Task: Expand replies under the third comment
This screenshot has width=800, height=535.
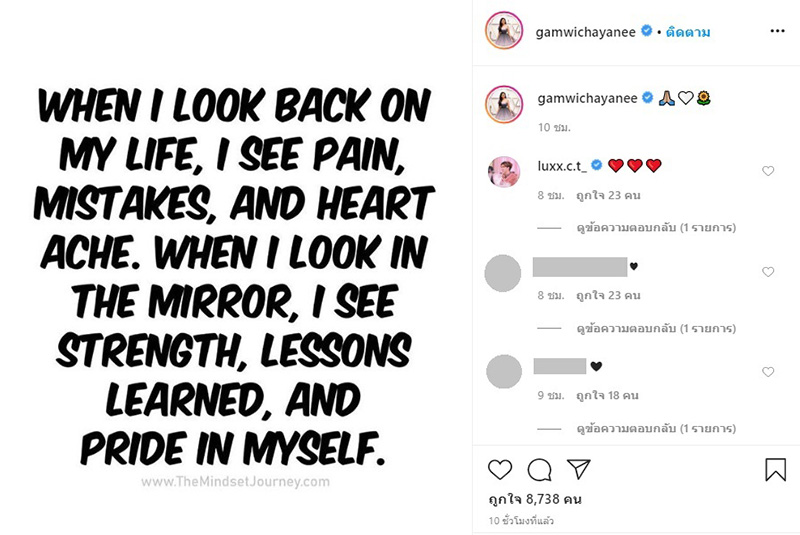Action: [x=655, y=428]
